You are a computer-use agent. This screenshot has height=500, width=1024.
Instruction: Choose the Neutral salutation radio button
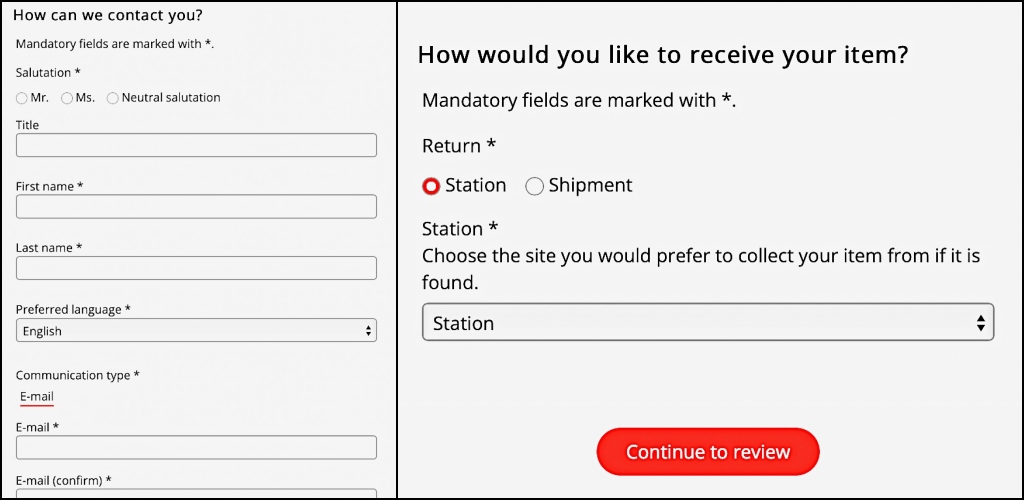(x=113, y=98)
